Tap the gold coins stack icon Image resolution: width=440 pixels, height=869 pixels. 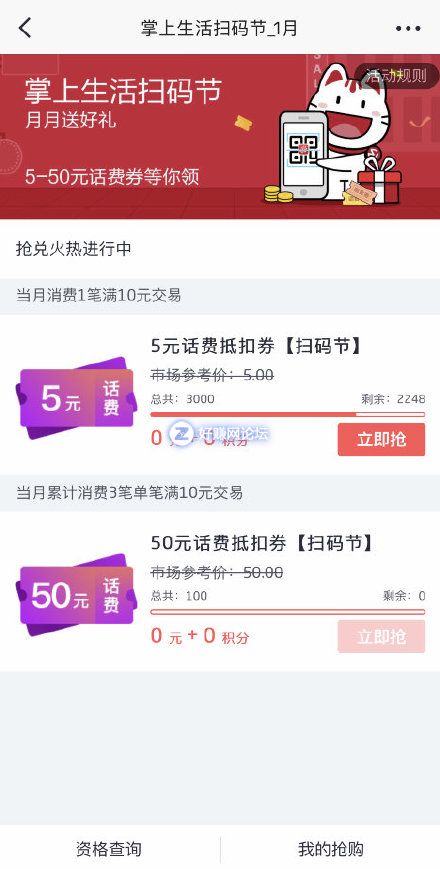point(277,193)
